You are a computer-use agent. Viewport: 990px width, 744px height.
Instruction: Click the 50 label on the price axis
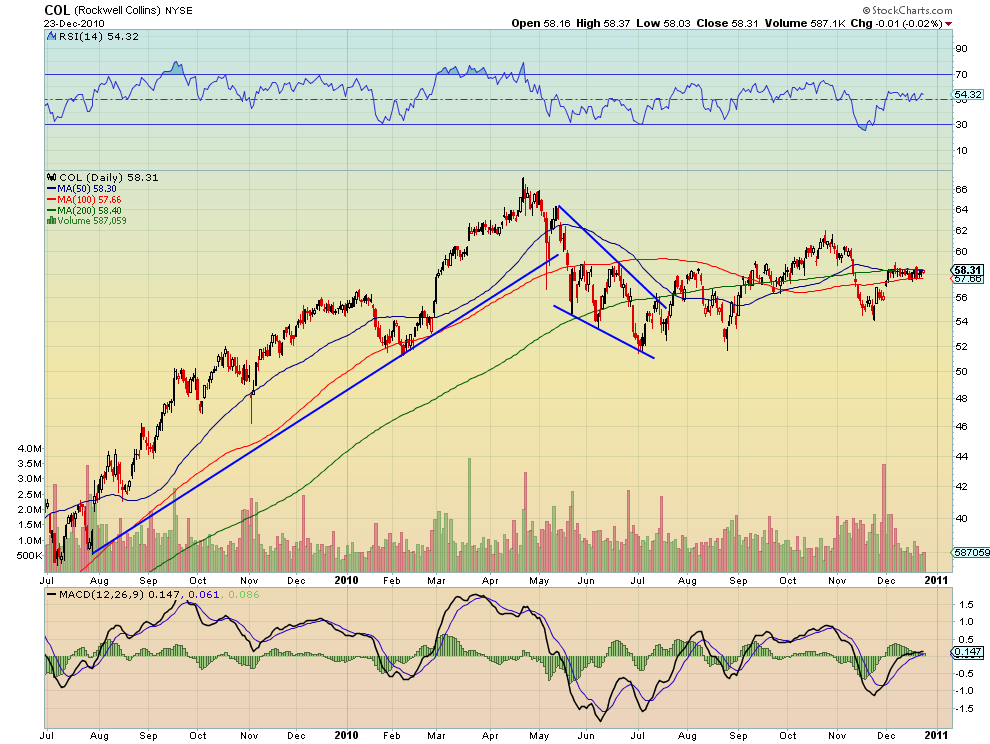click(x=961, y=371)
